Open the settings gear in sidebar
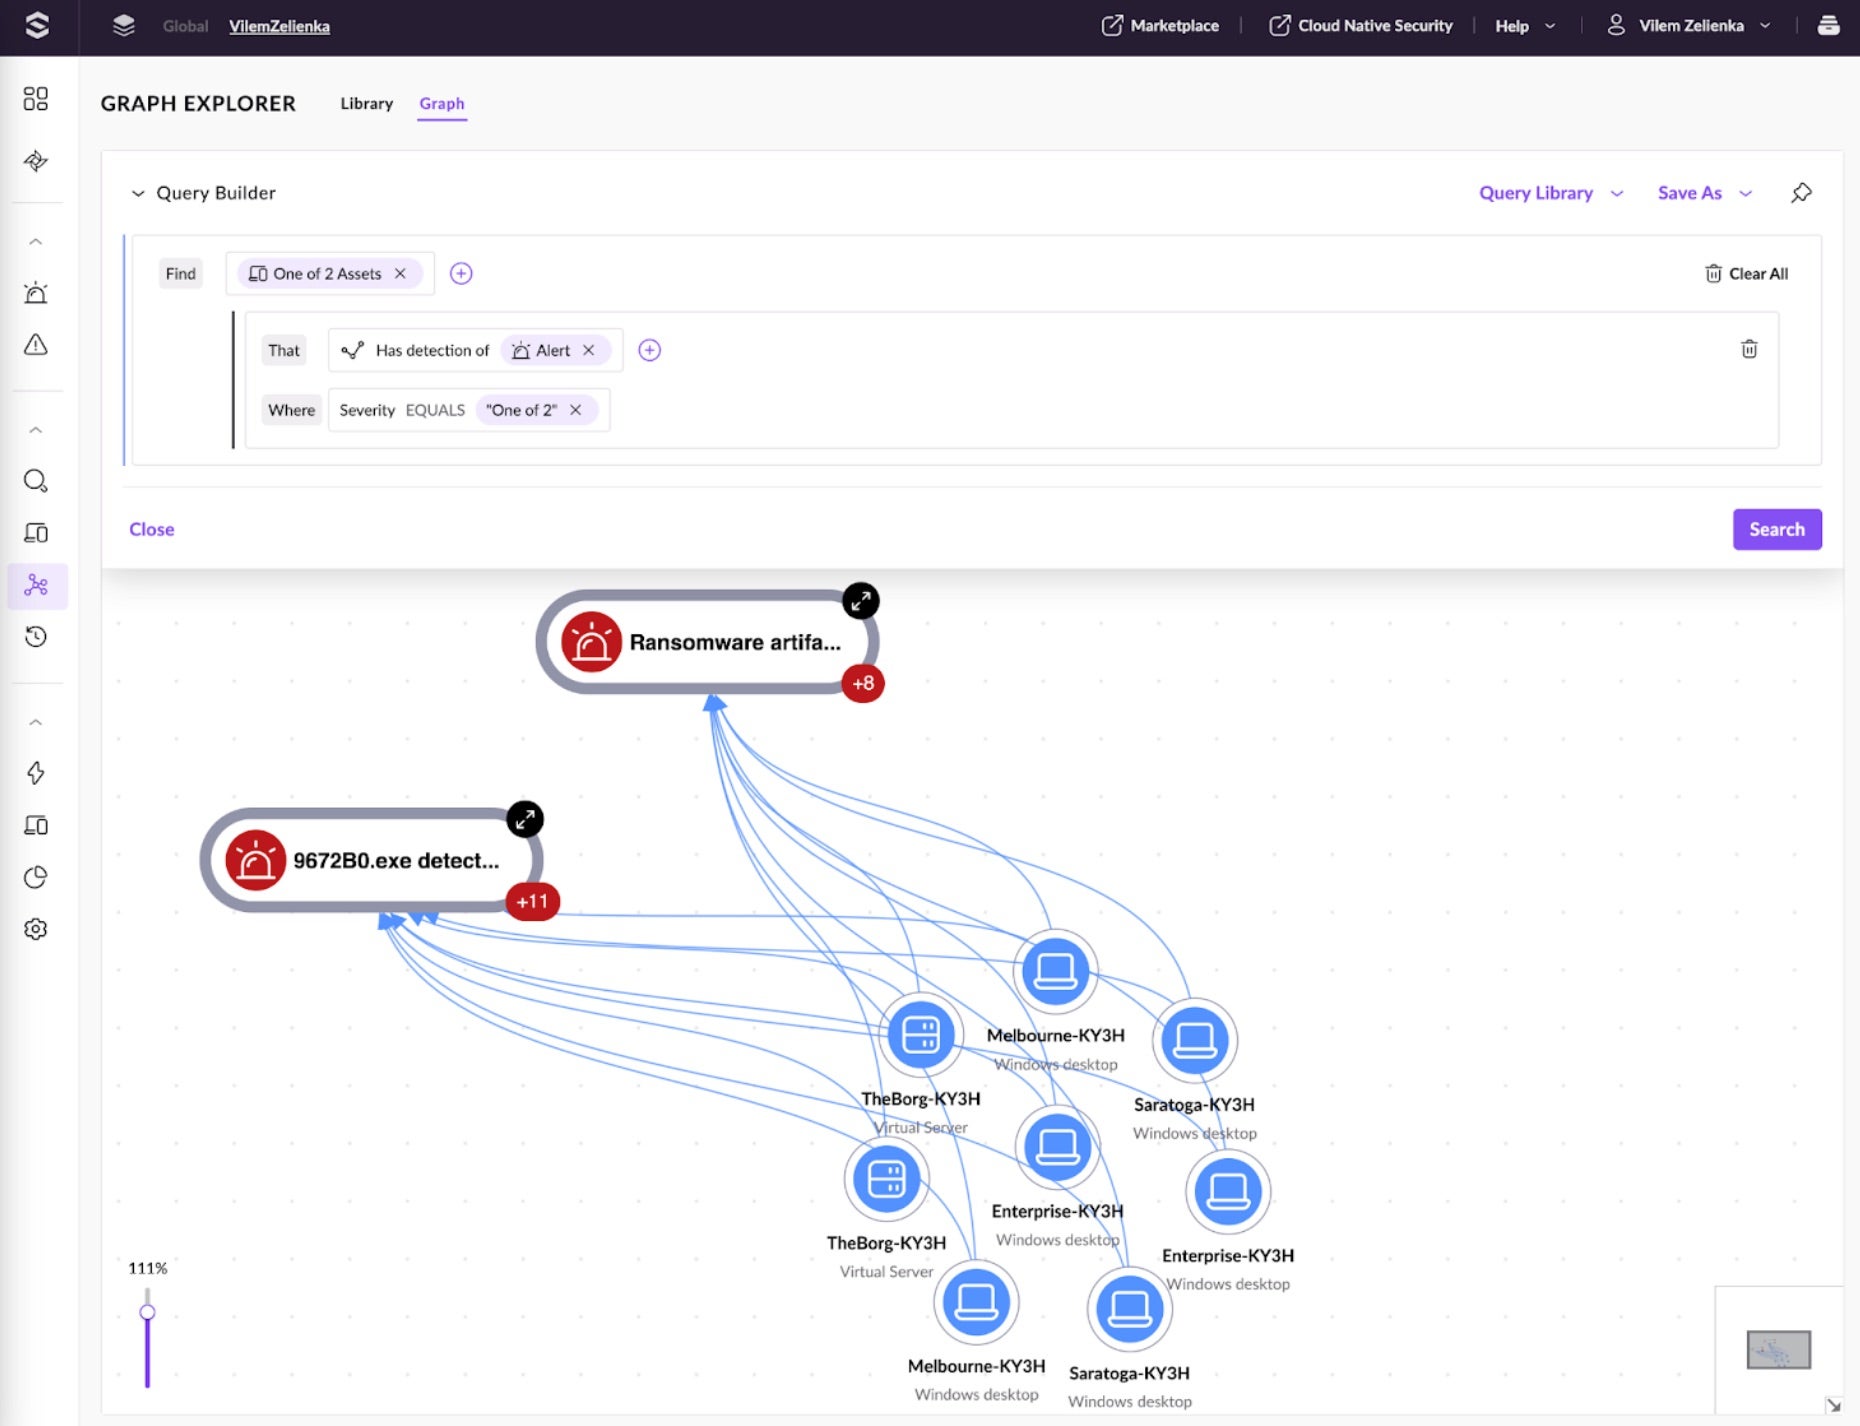1860x1426 pixels. coord(36,929)
